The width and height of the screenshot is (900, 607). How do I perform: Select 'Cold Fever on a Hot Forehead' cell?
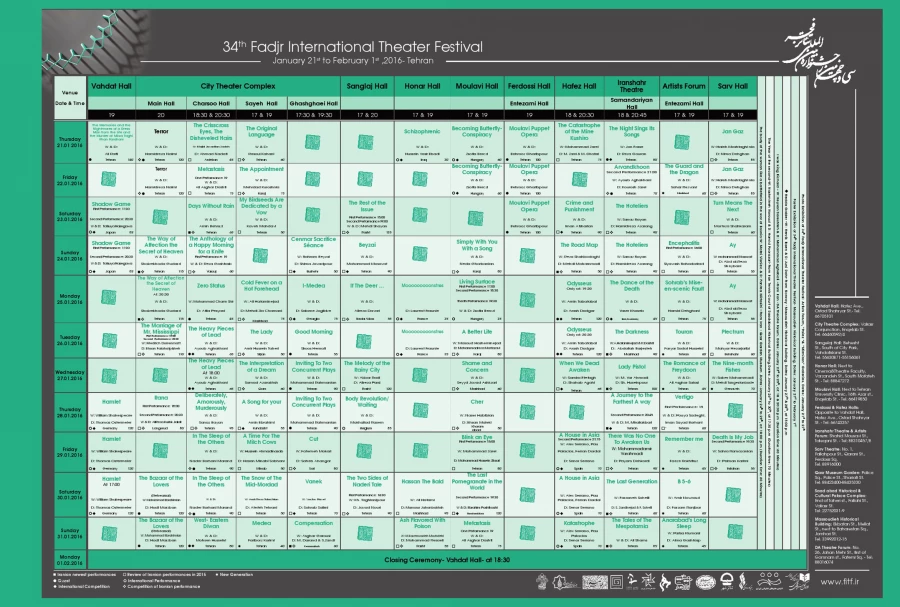tap(261, 299)
